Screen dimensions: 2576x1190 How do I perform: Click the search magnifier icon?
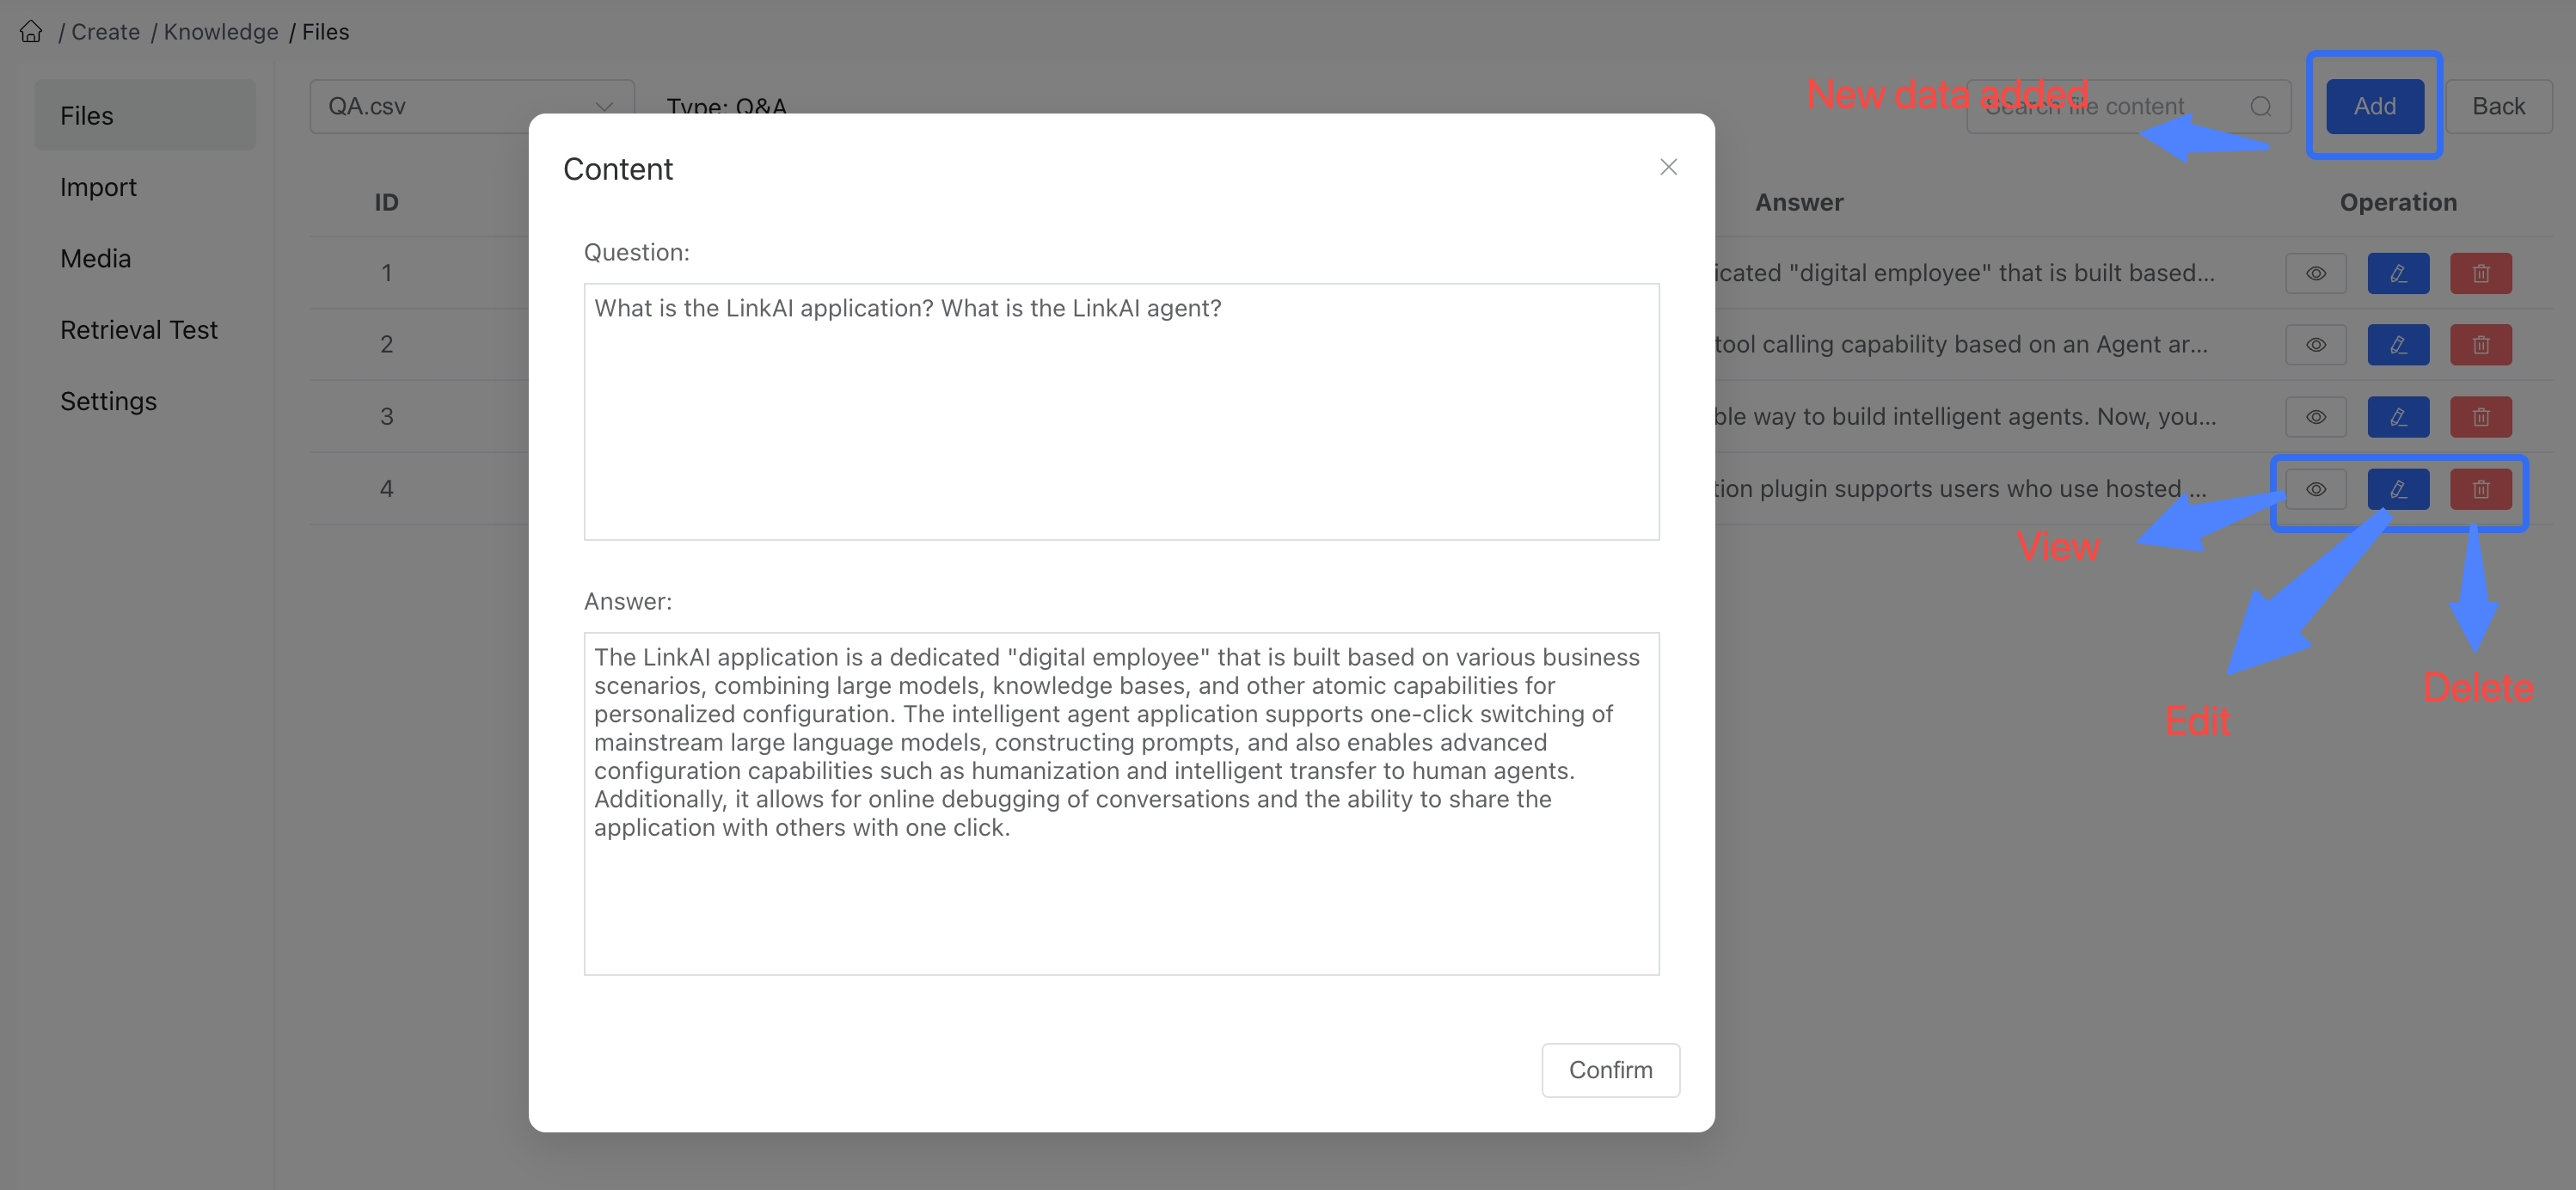[2261, 106]
